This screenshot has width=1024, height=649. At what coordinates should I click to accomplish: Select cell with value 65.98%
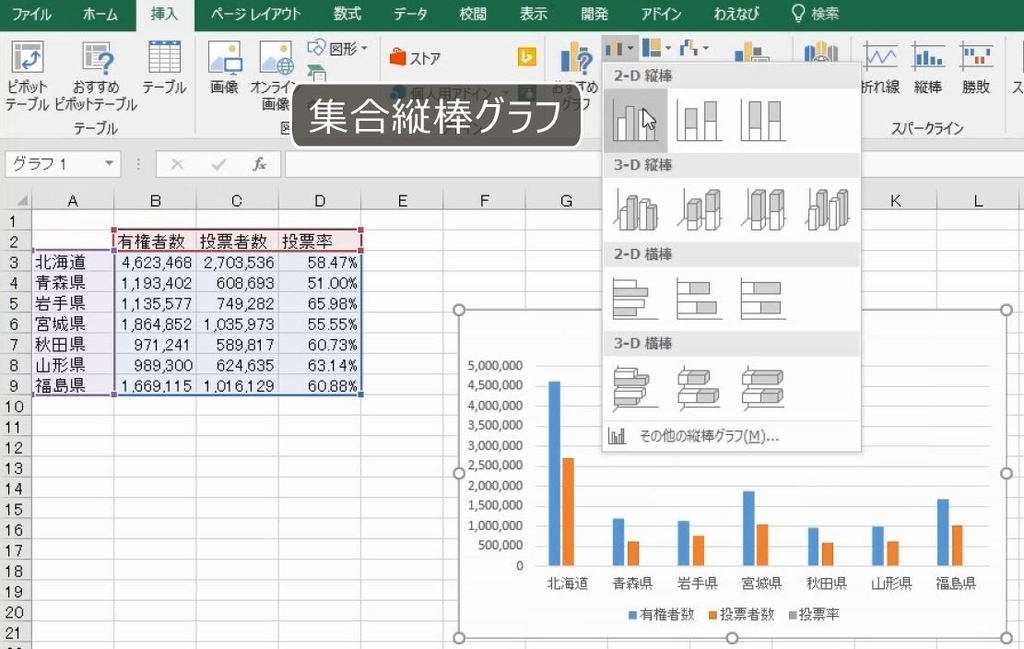(320, 304)
